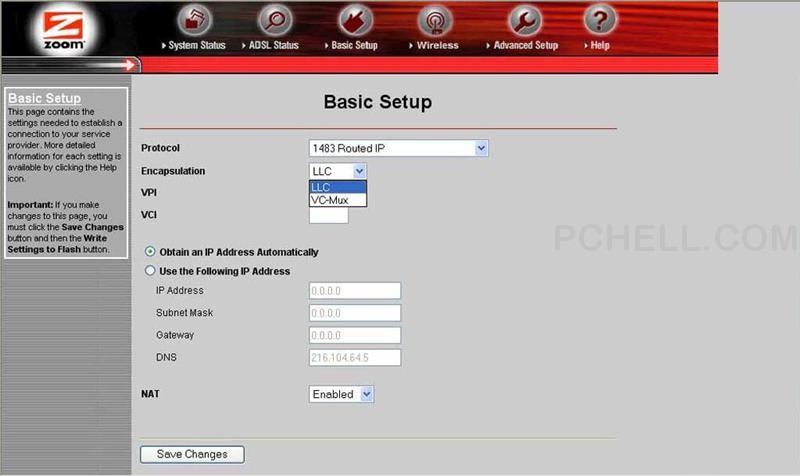Screen dimensions: 800x476
Task: Click the ADSL Status magnifier icon
Action: click(274, 19)
